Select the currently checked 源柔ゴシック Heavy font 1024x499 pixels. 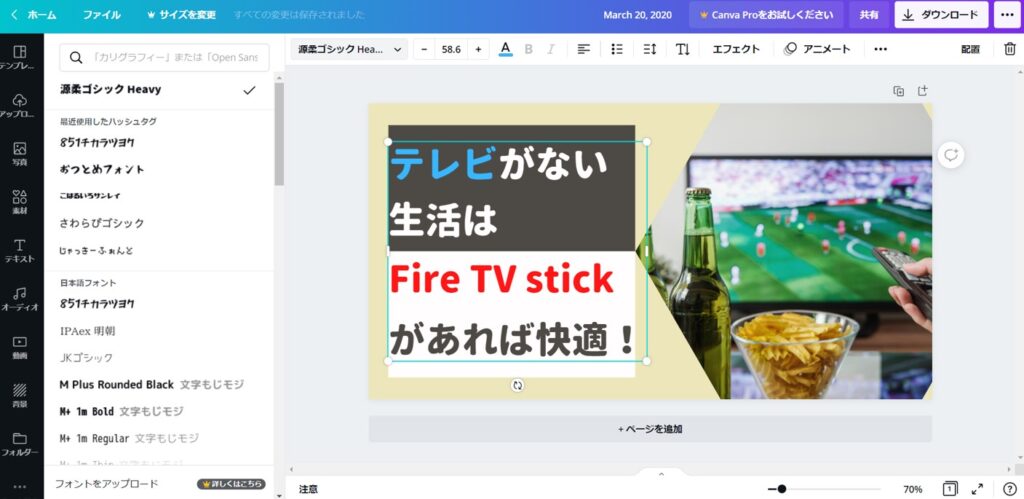(x=159, y=90)
